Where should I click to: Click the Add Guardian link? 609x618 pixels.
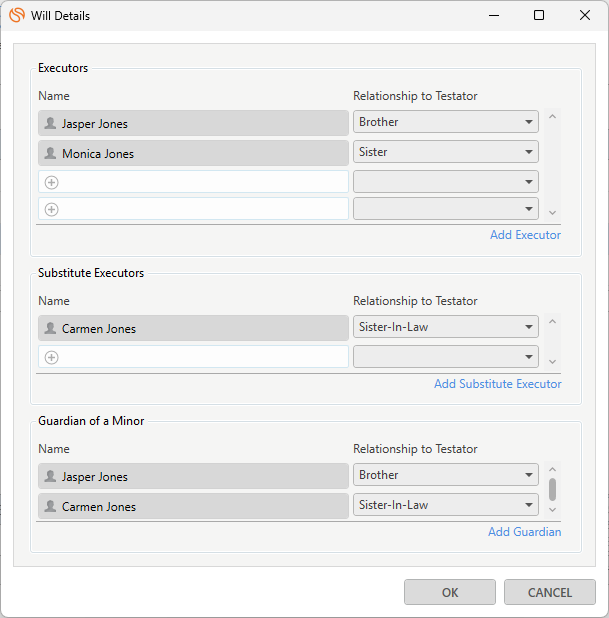pos(524,532)
